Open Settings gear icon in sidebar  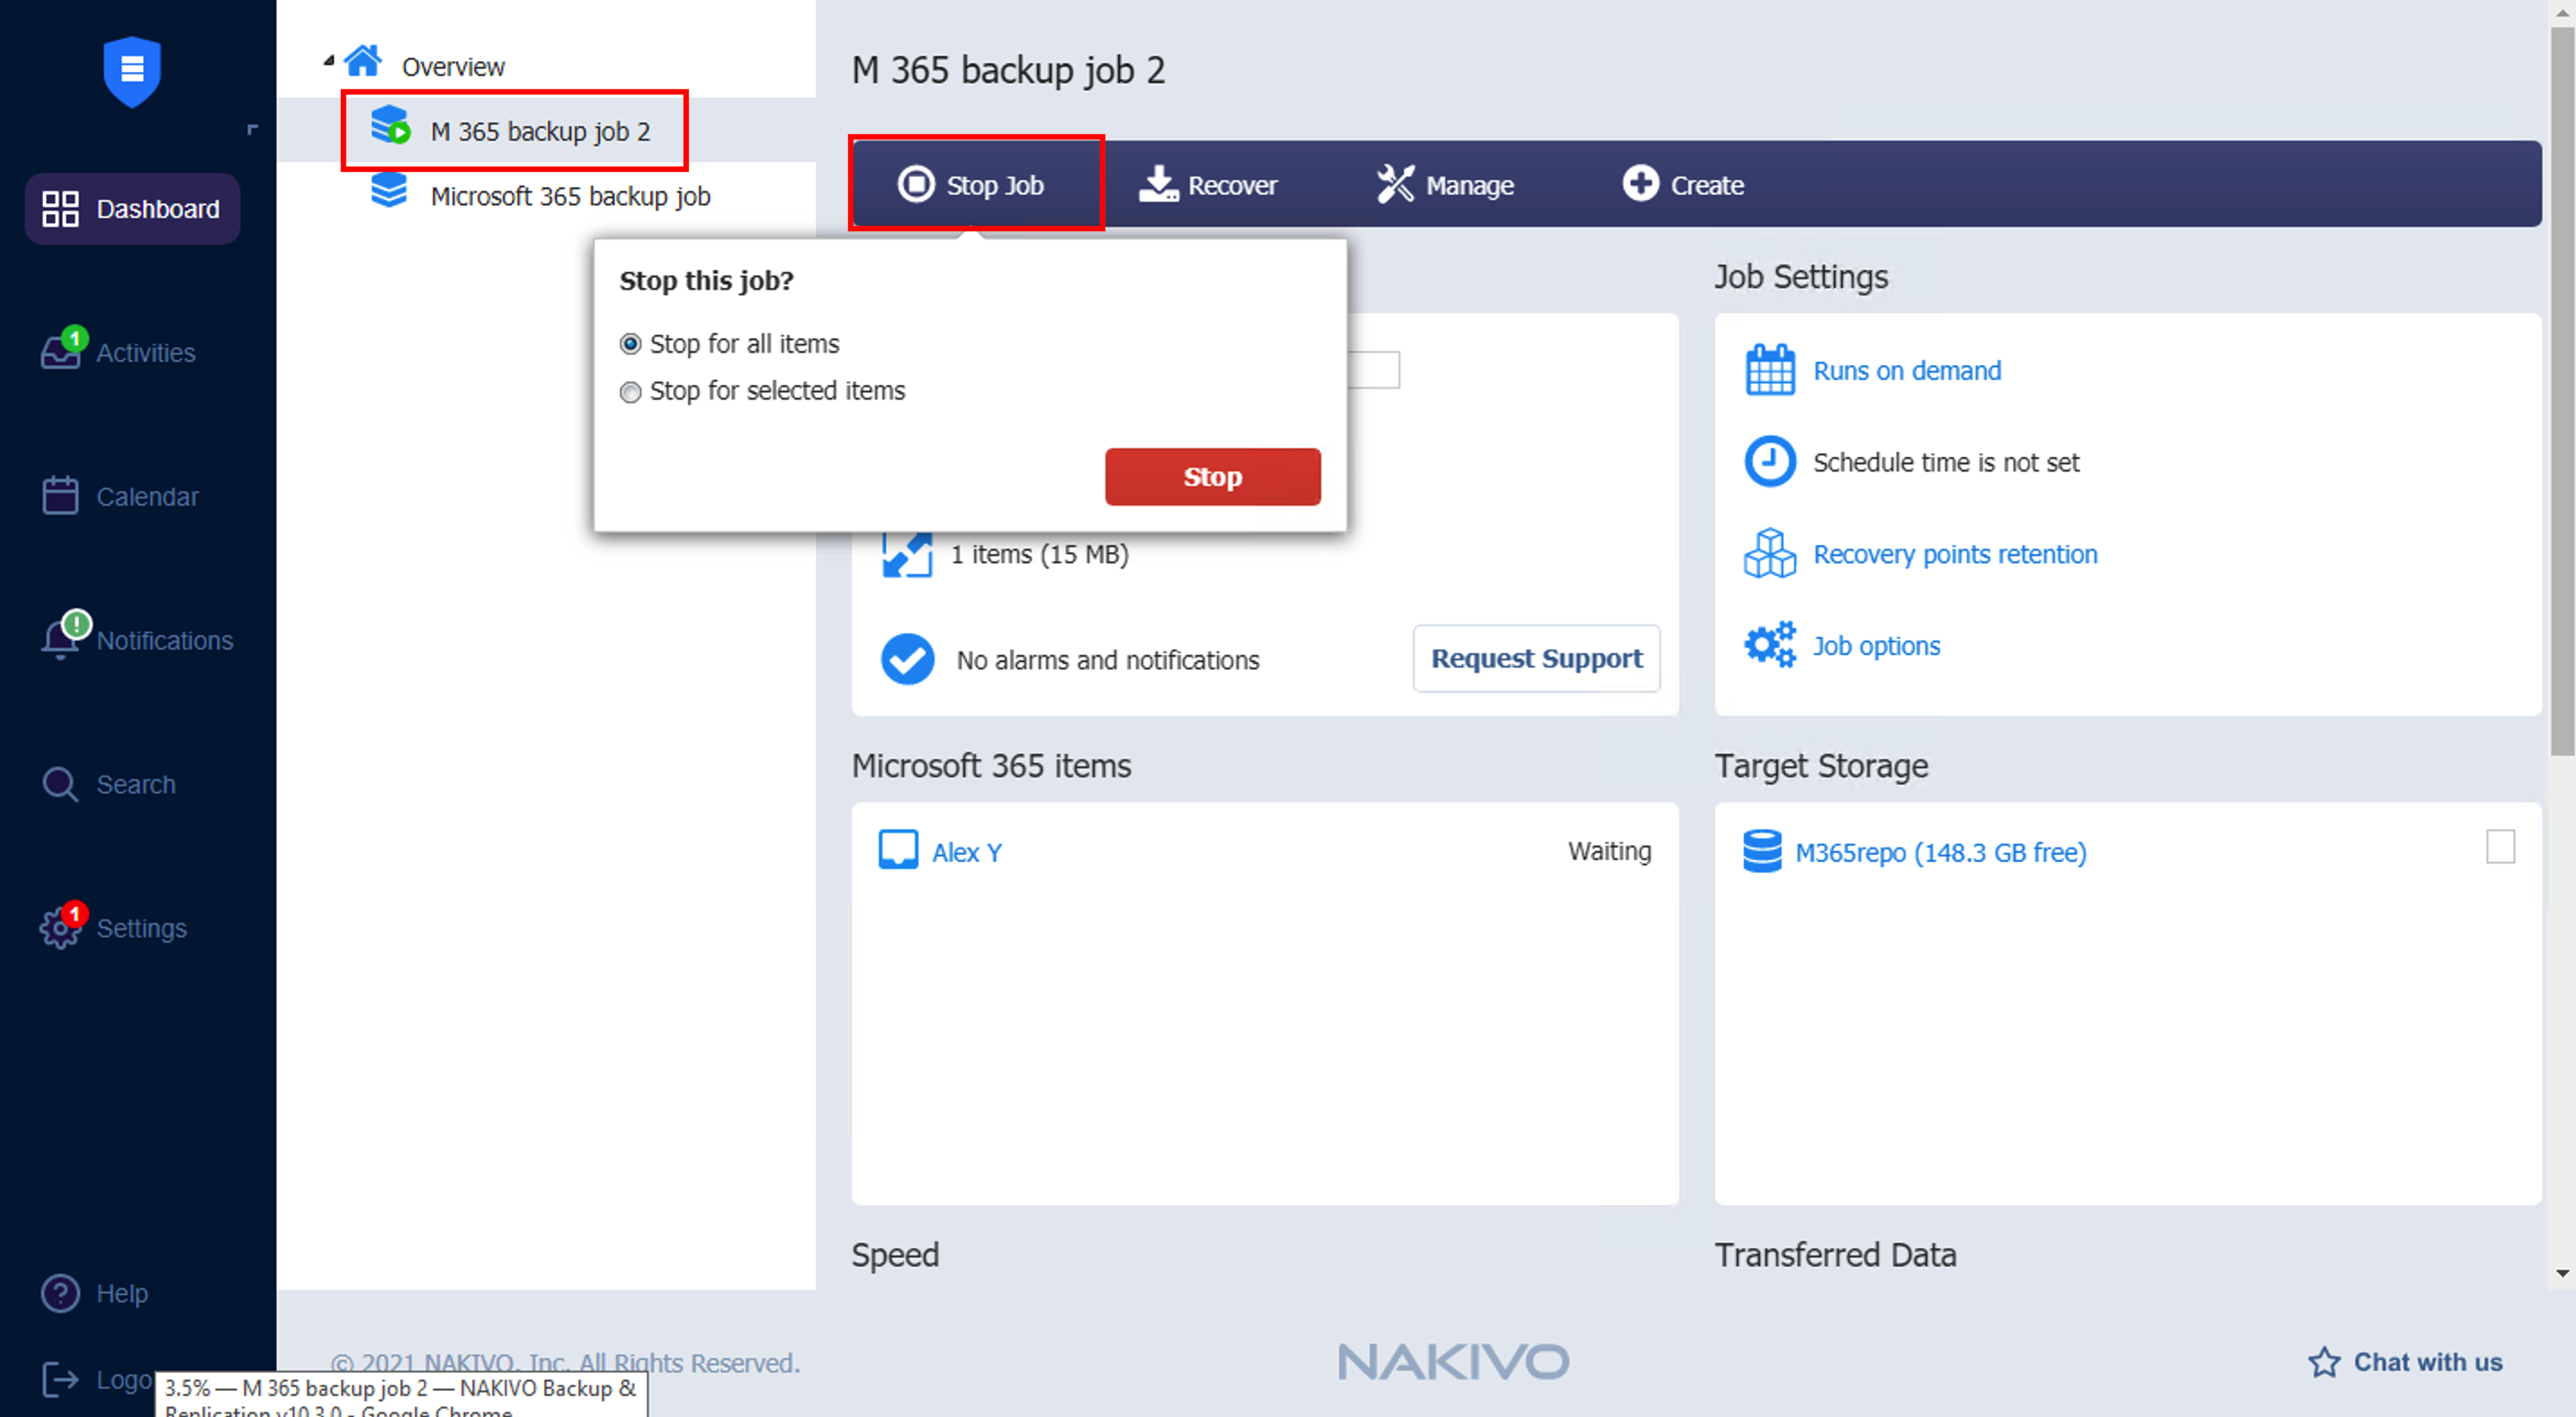point(60,928)
